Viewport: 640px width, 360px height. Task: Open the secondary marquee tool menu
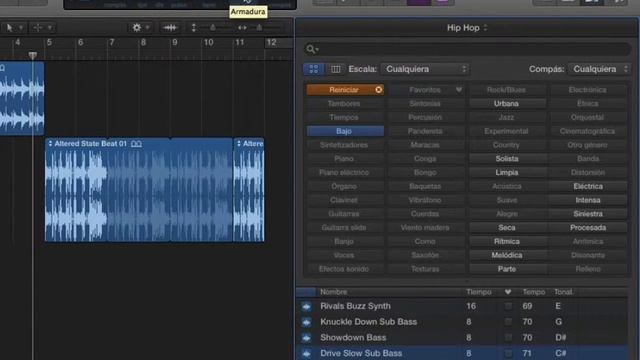[x=42, y=28]
